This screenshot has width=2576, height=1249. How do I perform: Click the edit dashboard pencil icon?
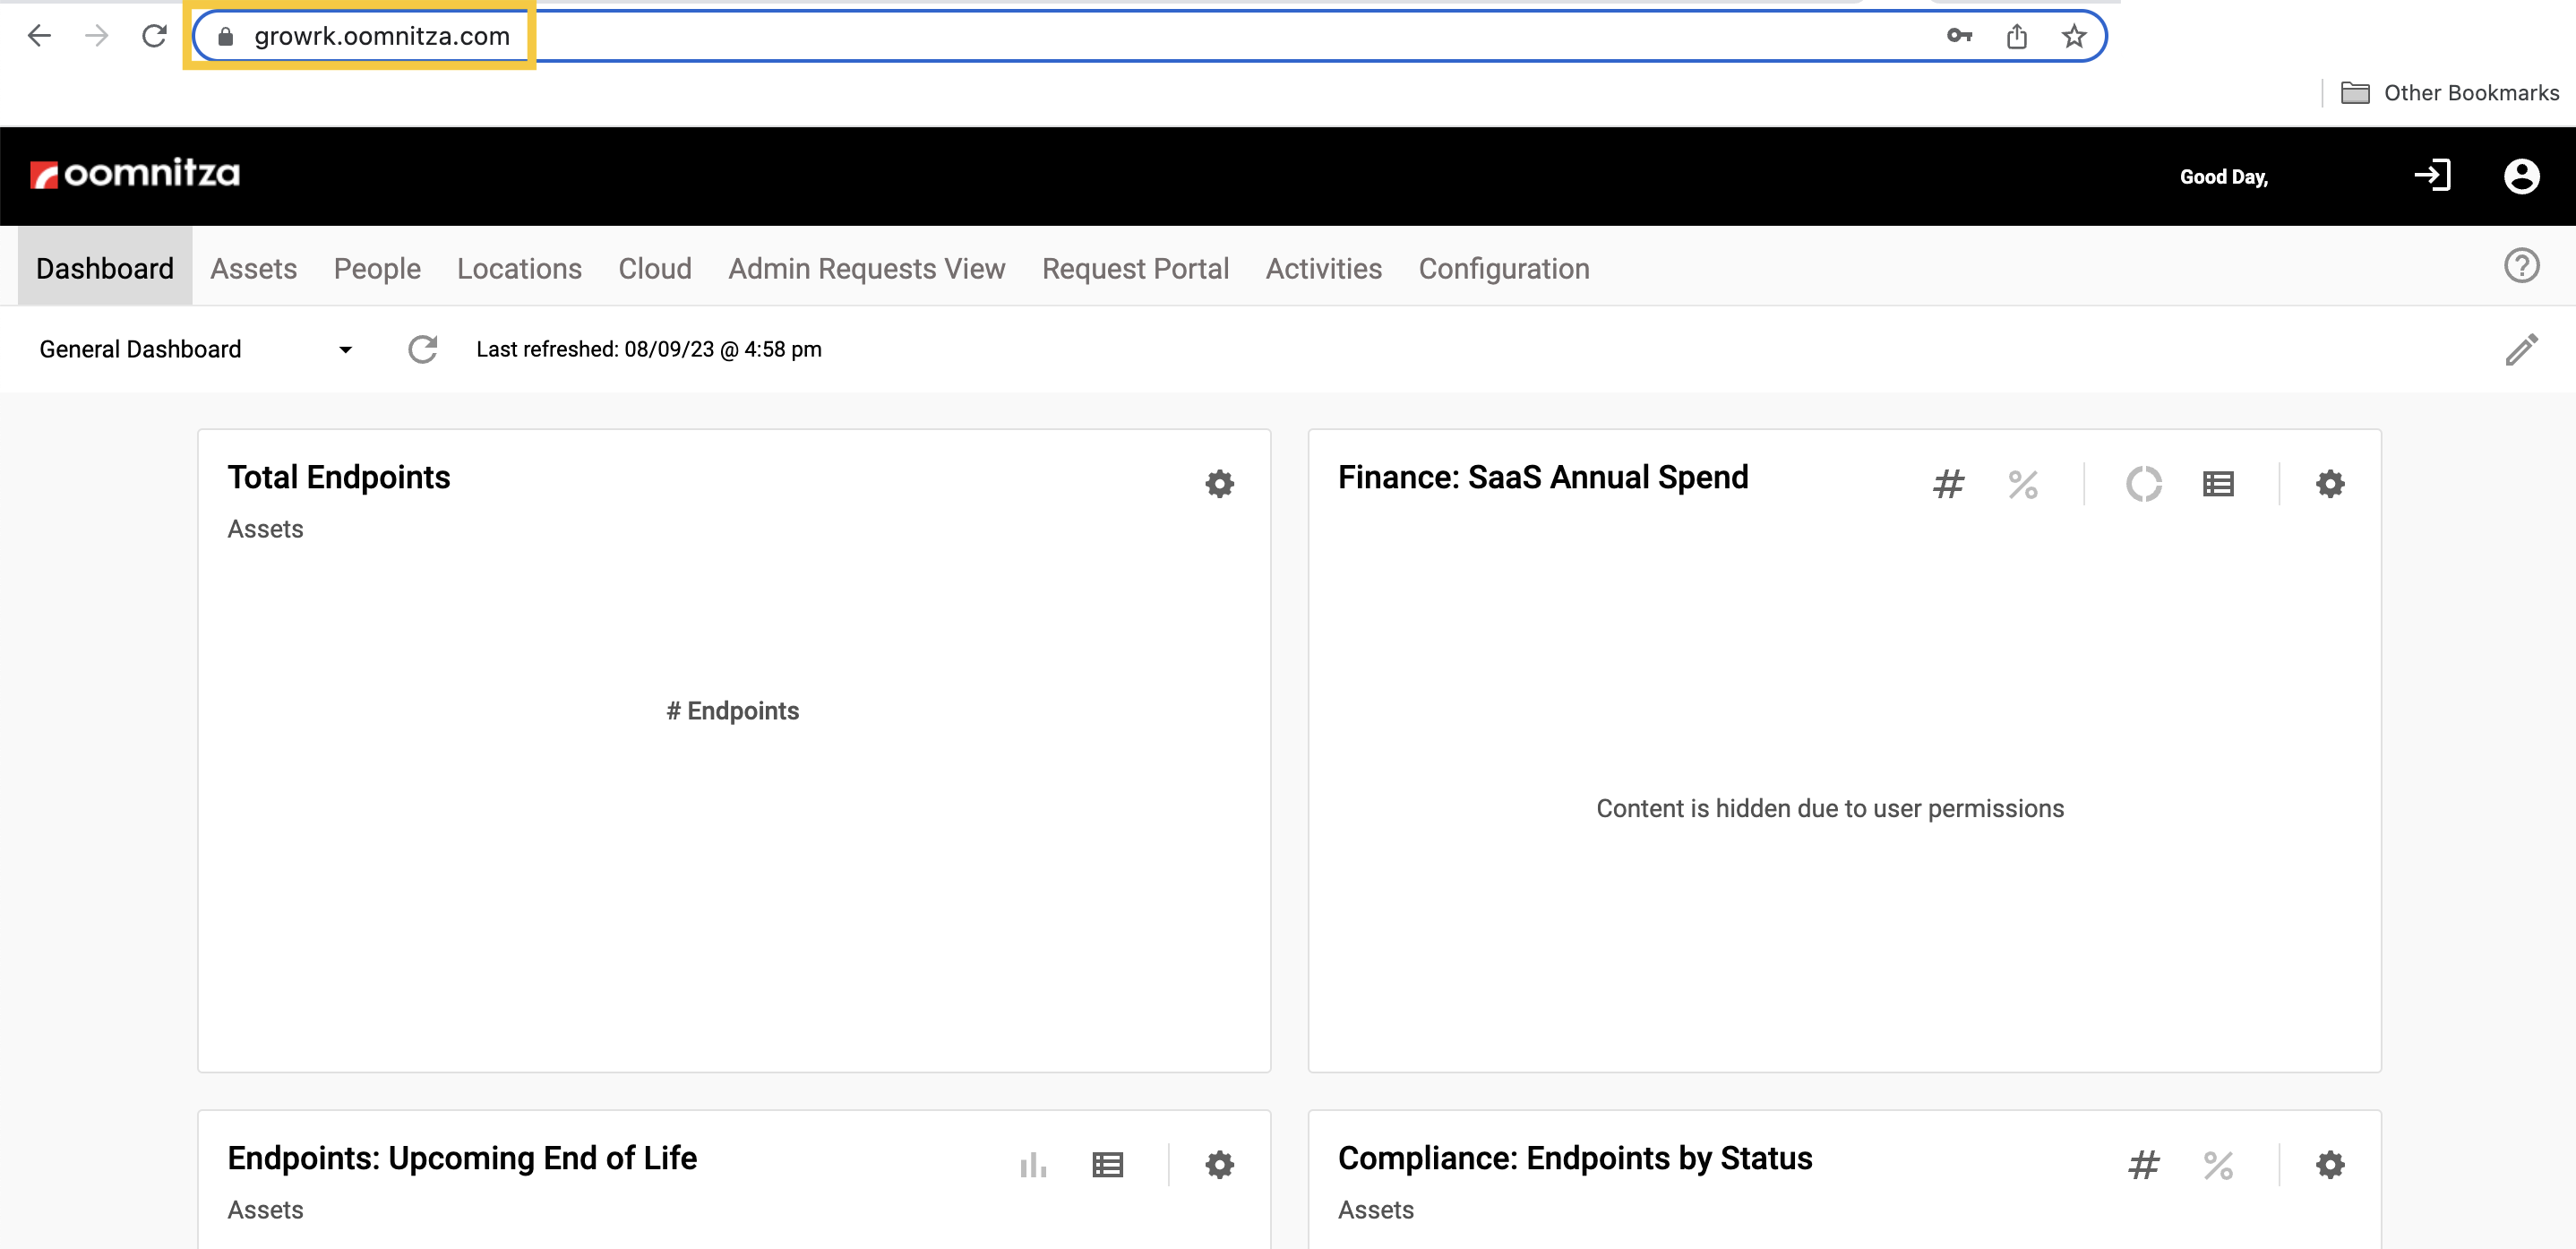tap(2520, 350)
